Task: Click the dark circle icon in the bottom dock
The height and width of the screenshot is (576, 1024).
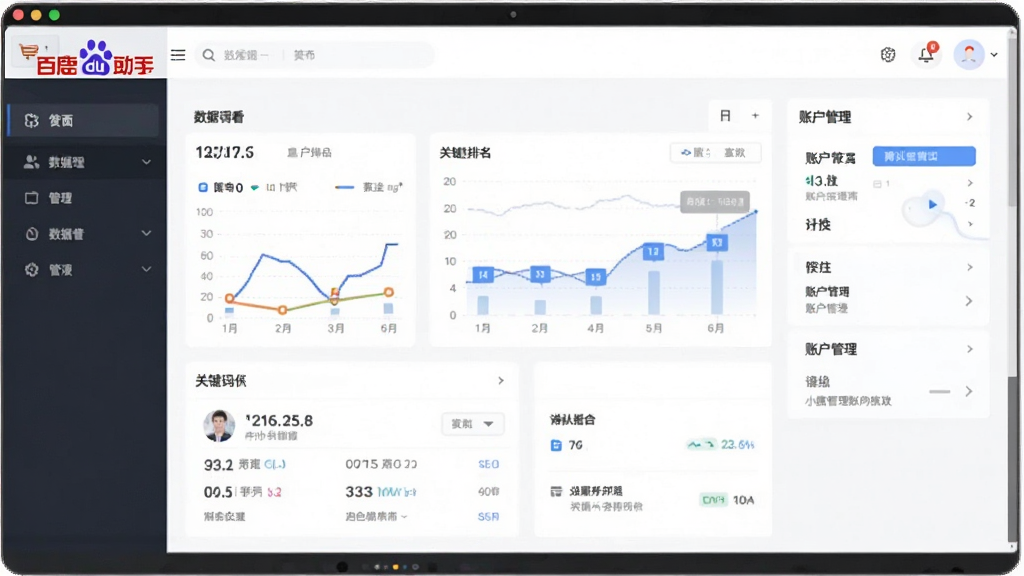Action: 342,567
